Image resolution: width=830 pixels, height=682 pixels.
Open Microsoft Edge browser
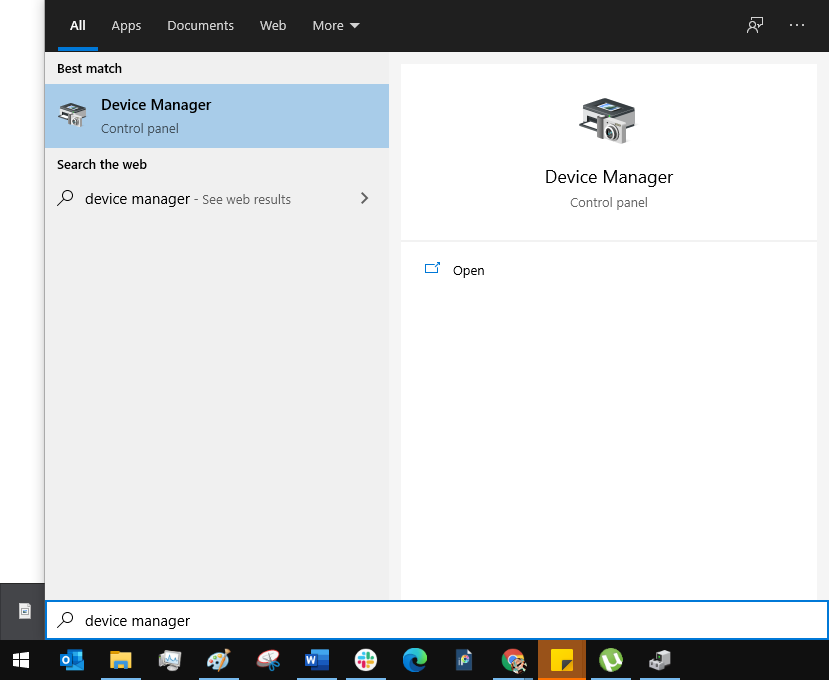[x=414, y=660]
